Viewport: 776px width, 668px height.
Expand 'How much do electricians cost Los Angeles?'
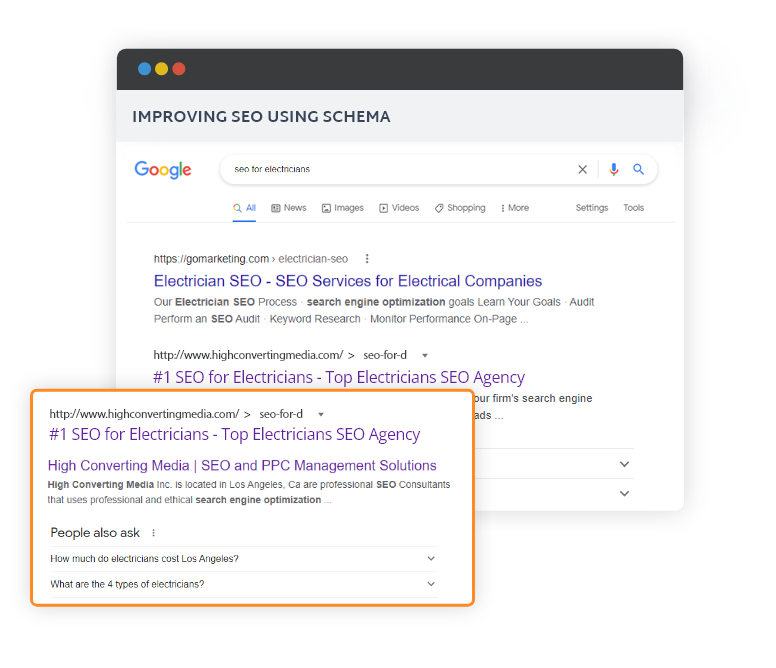click(243, 559)
